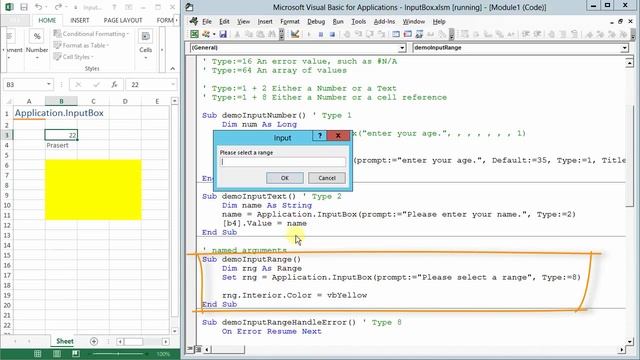Toggle Design Mode in the VBA toolbar
The width and height of the screenshot is (640, 360).
295,35
